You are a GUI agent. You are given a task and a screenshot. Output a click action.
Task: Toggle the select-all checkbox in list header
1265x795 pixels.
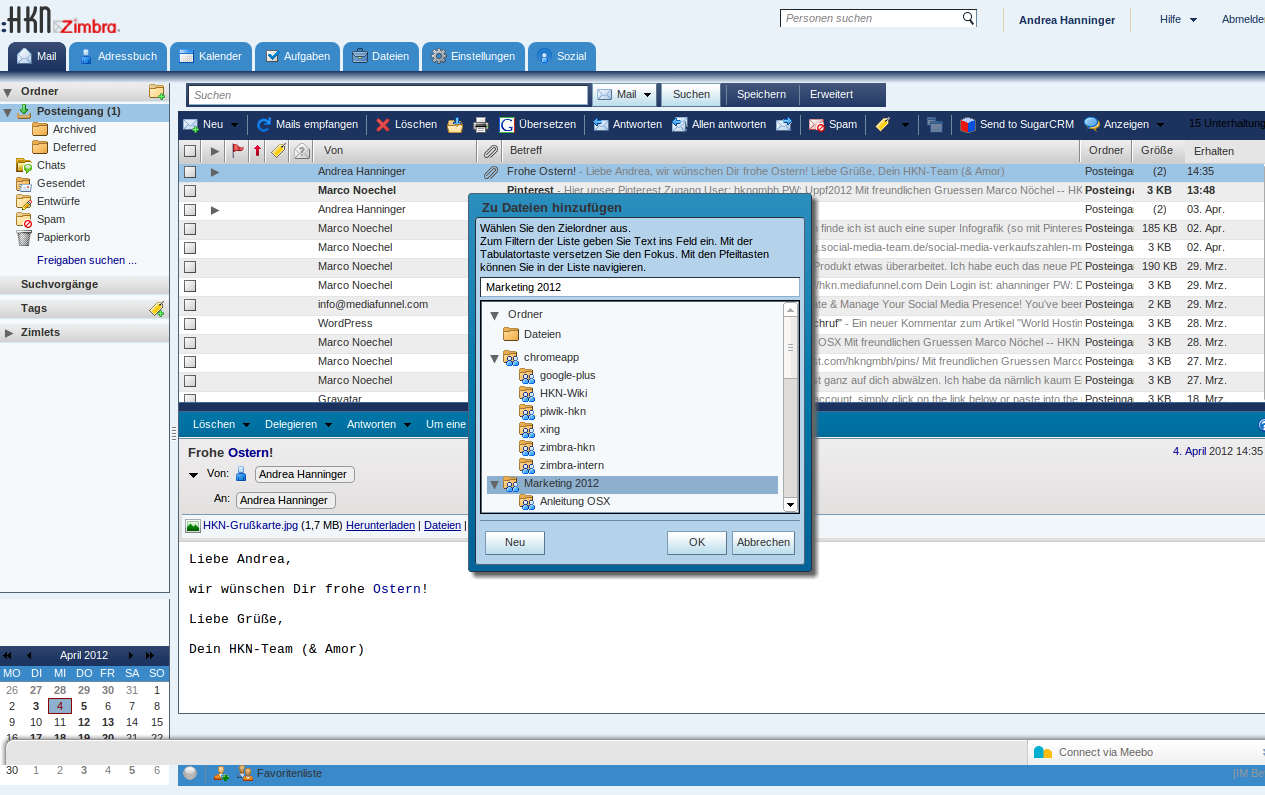pyautogui.click(x=190, y=151)
